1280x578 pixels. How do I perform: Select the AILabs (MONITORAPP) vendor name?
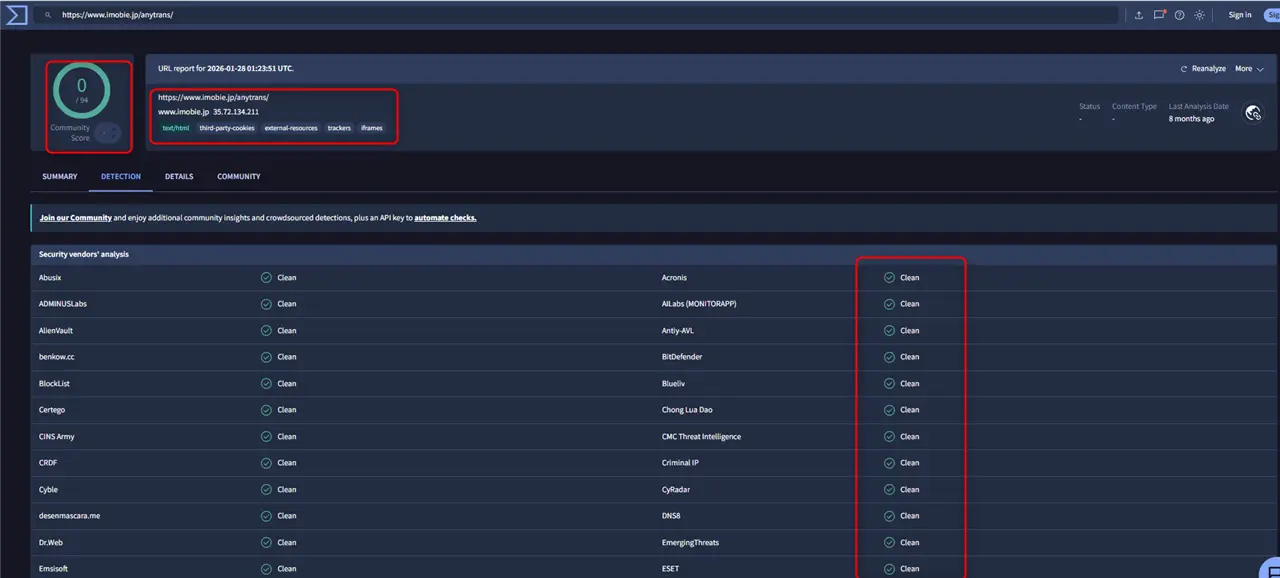point(699,304)
